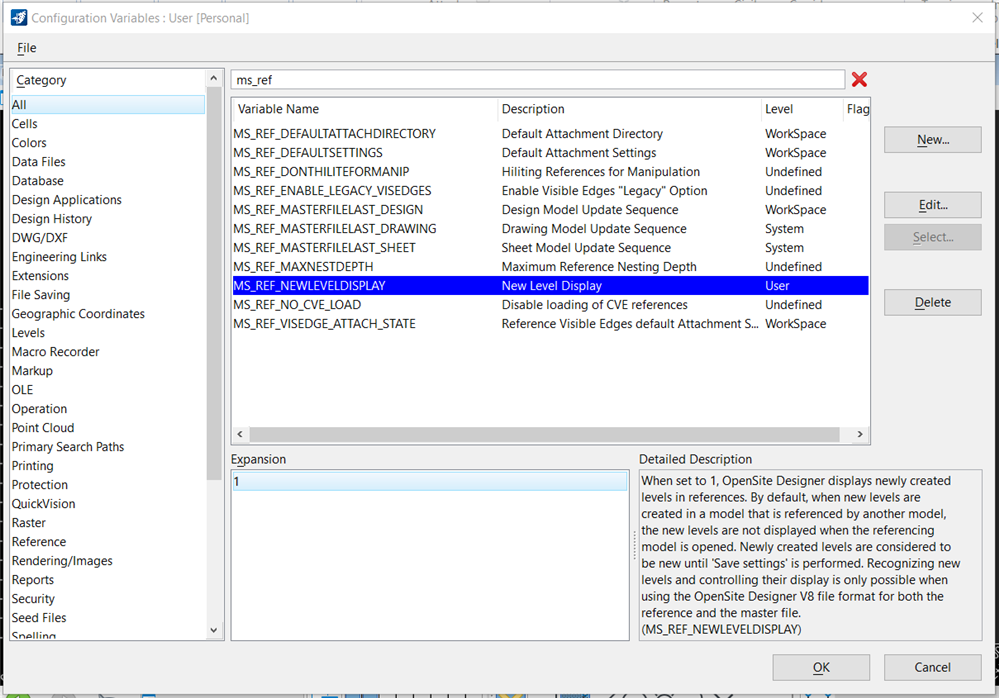Select the MS_REF_NO_CVE_LOAD variable row
Screen dimensions: 999x698
[550, 304]
